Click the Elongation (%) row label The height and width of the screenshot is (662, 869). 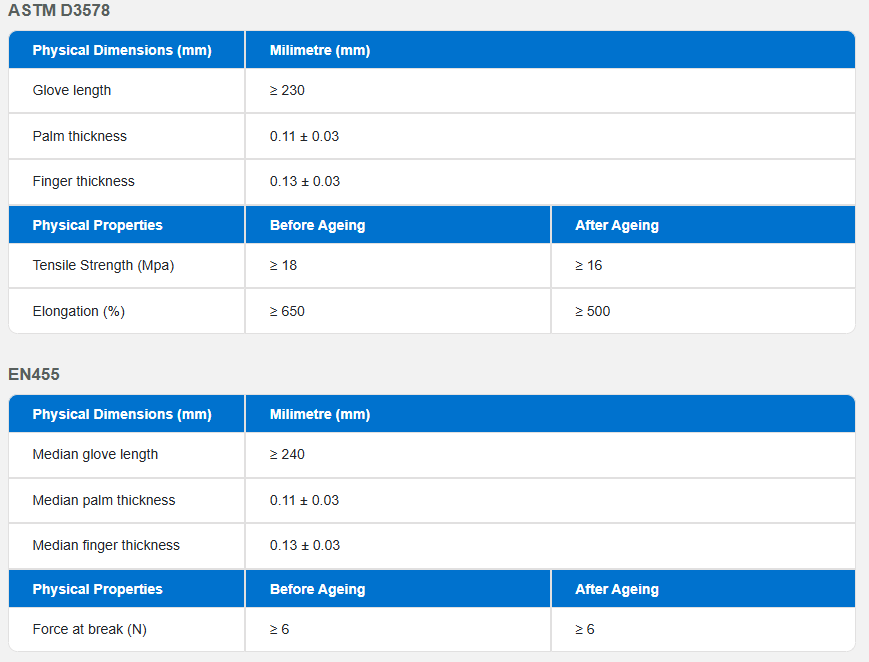point(79,312)
